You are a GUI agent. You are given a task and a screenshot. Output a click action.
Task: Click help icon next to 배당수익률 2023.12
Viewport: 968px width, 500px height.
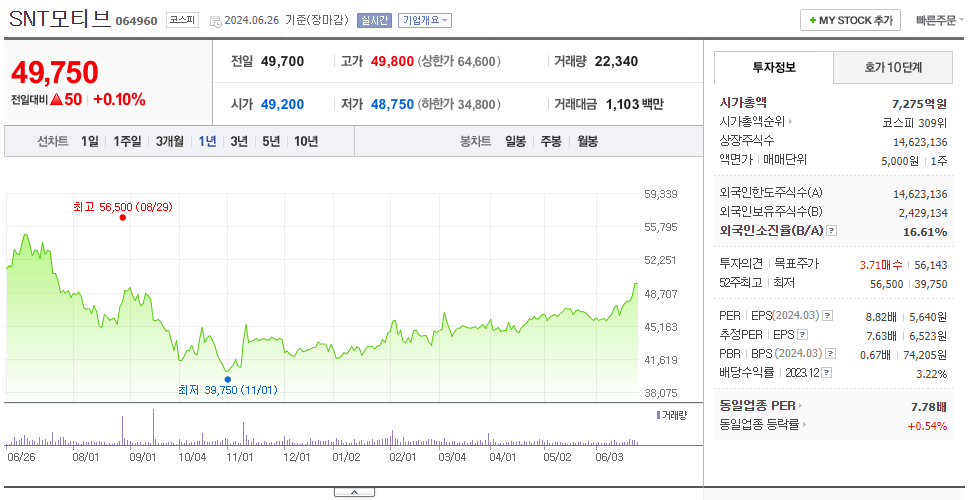pos(827,373)
